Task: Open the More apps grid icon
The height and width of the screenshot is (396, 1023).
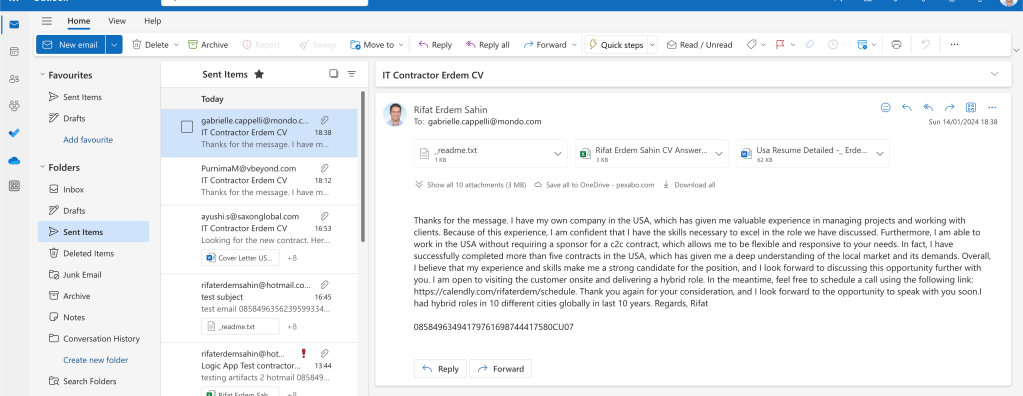Action: point(14,186)
